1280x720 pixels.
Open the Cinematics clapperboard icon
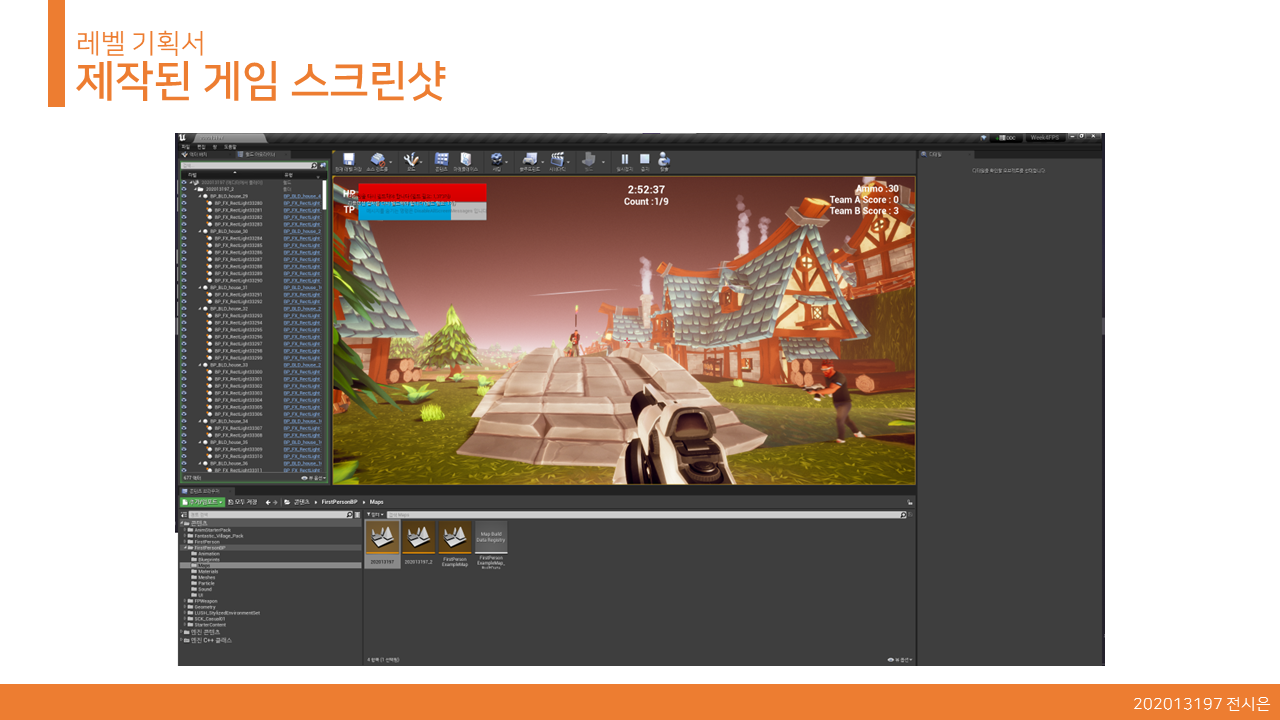pos(558,160)
